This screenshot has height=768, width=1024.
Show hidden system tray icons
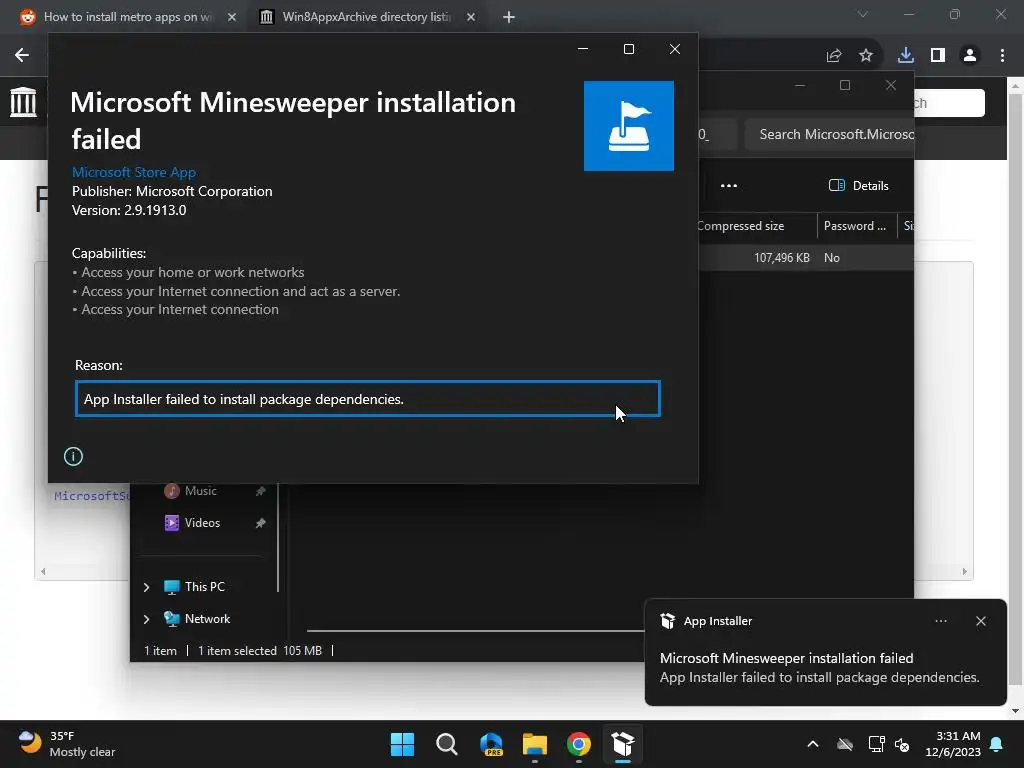coord(813,744)
